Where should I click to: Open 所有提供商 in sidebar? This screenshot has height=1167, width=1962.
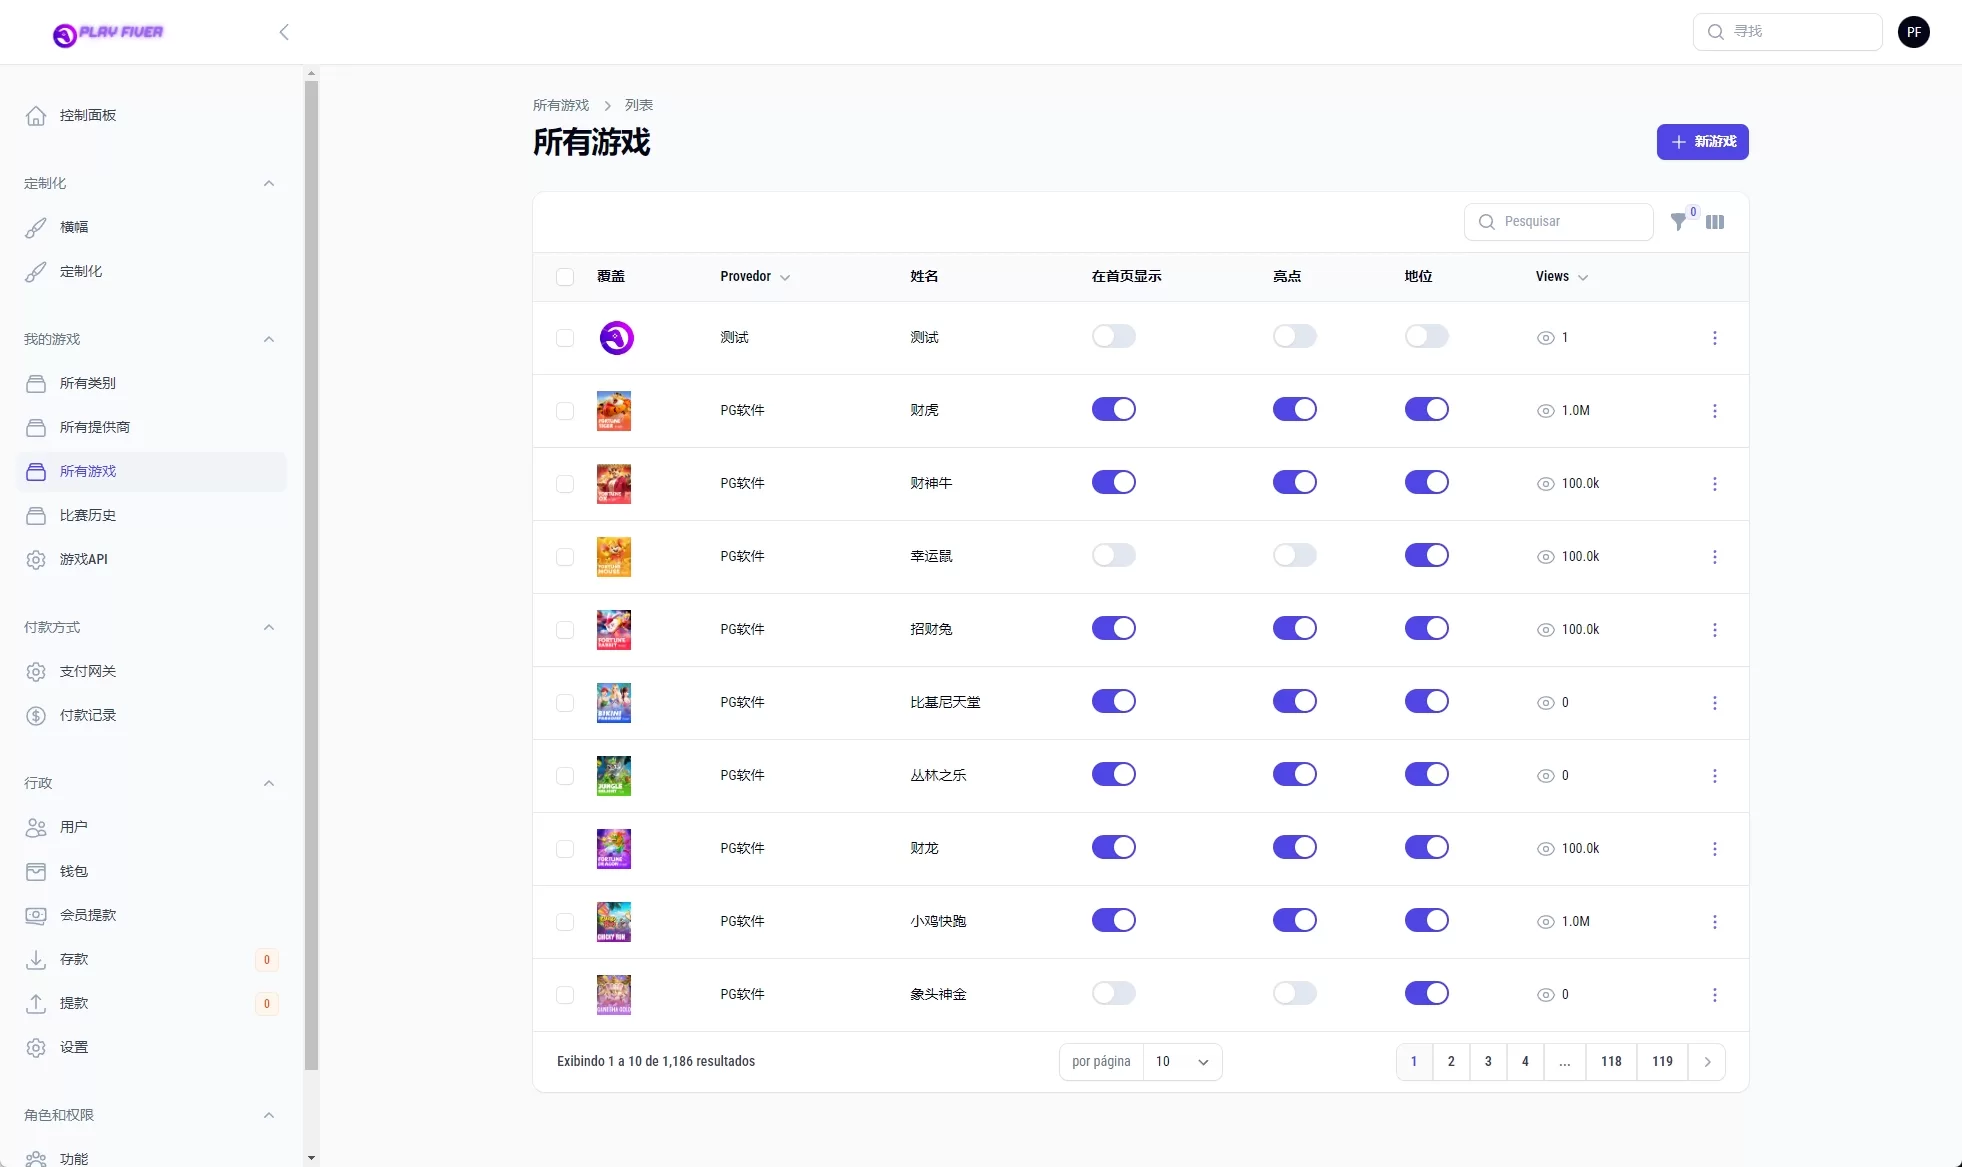(x=152, y=427)
